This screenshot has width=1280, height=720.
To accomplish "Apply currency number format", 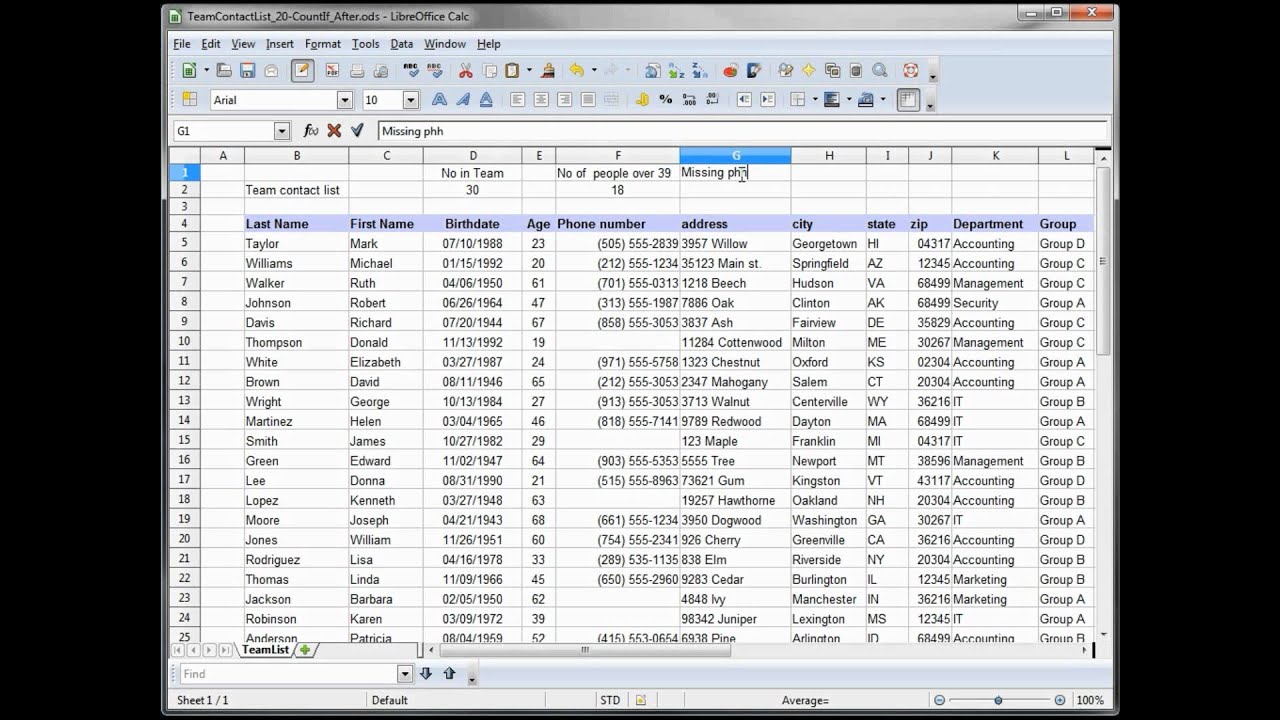I will pyautogui.click(x=642, y=100).
